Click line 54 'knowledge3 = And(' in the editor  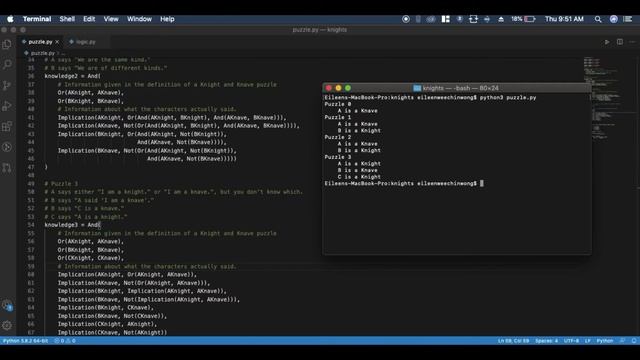(x=73, y=225)
